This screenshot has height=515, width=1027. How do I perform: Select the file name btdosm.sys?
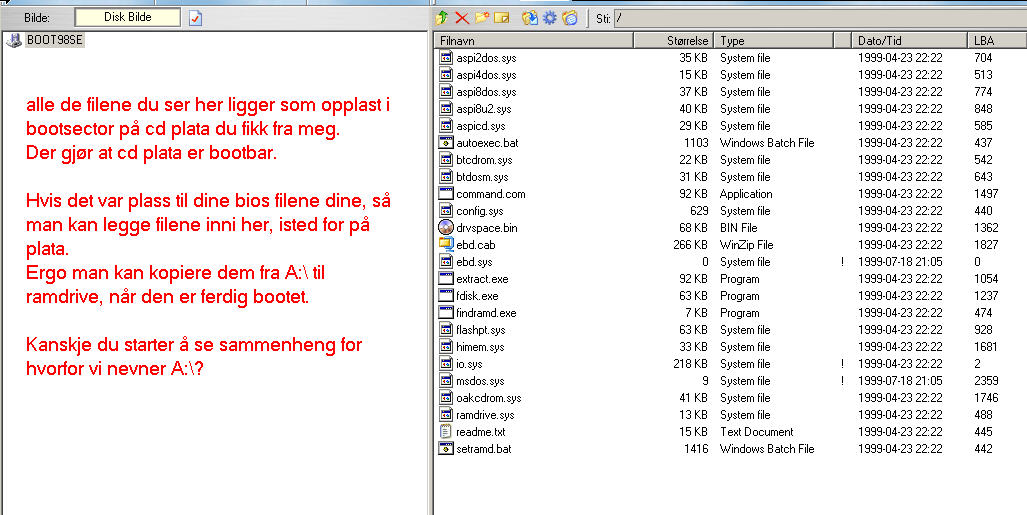pos(482,177)
